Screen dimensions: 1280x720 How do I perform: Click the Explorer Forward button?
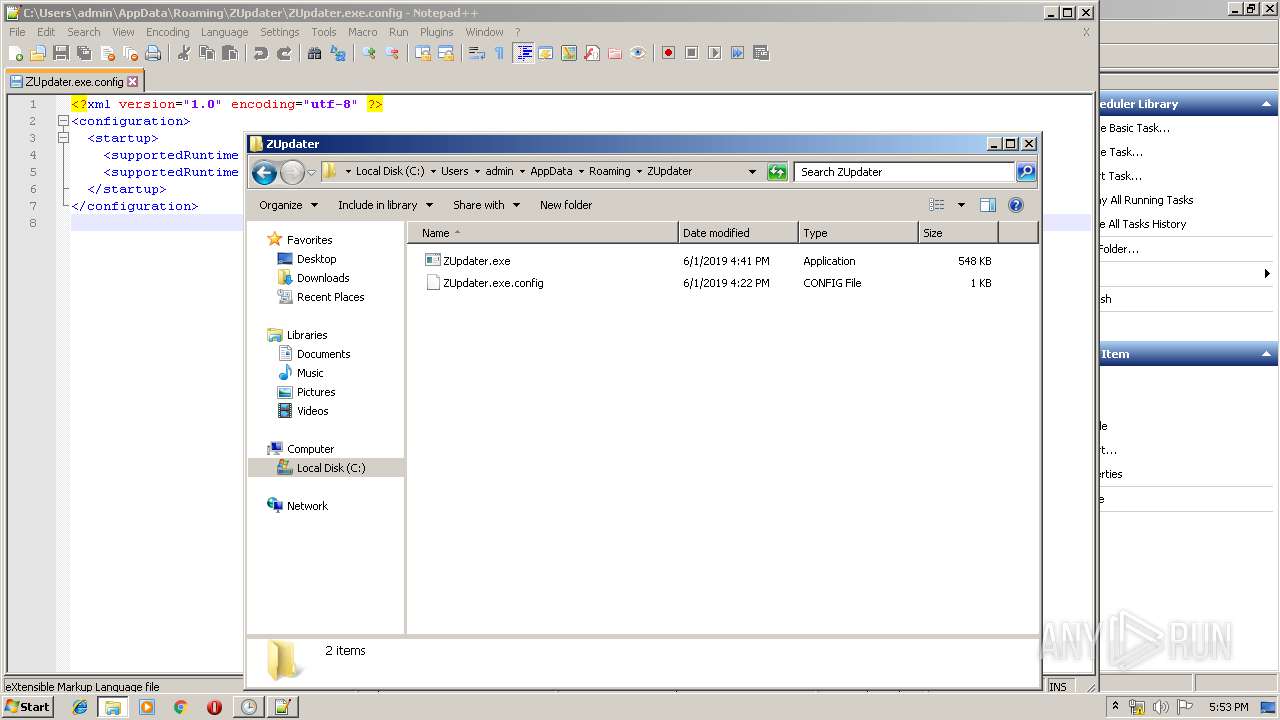point(292,172)
